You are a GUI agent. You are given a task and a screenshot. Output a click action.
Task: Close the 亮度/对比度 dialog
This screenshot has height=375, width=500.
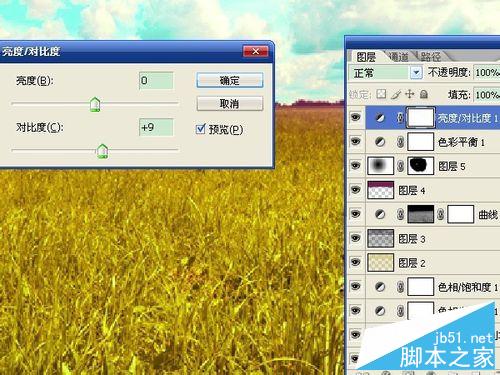[256, 51]
